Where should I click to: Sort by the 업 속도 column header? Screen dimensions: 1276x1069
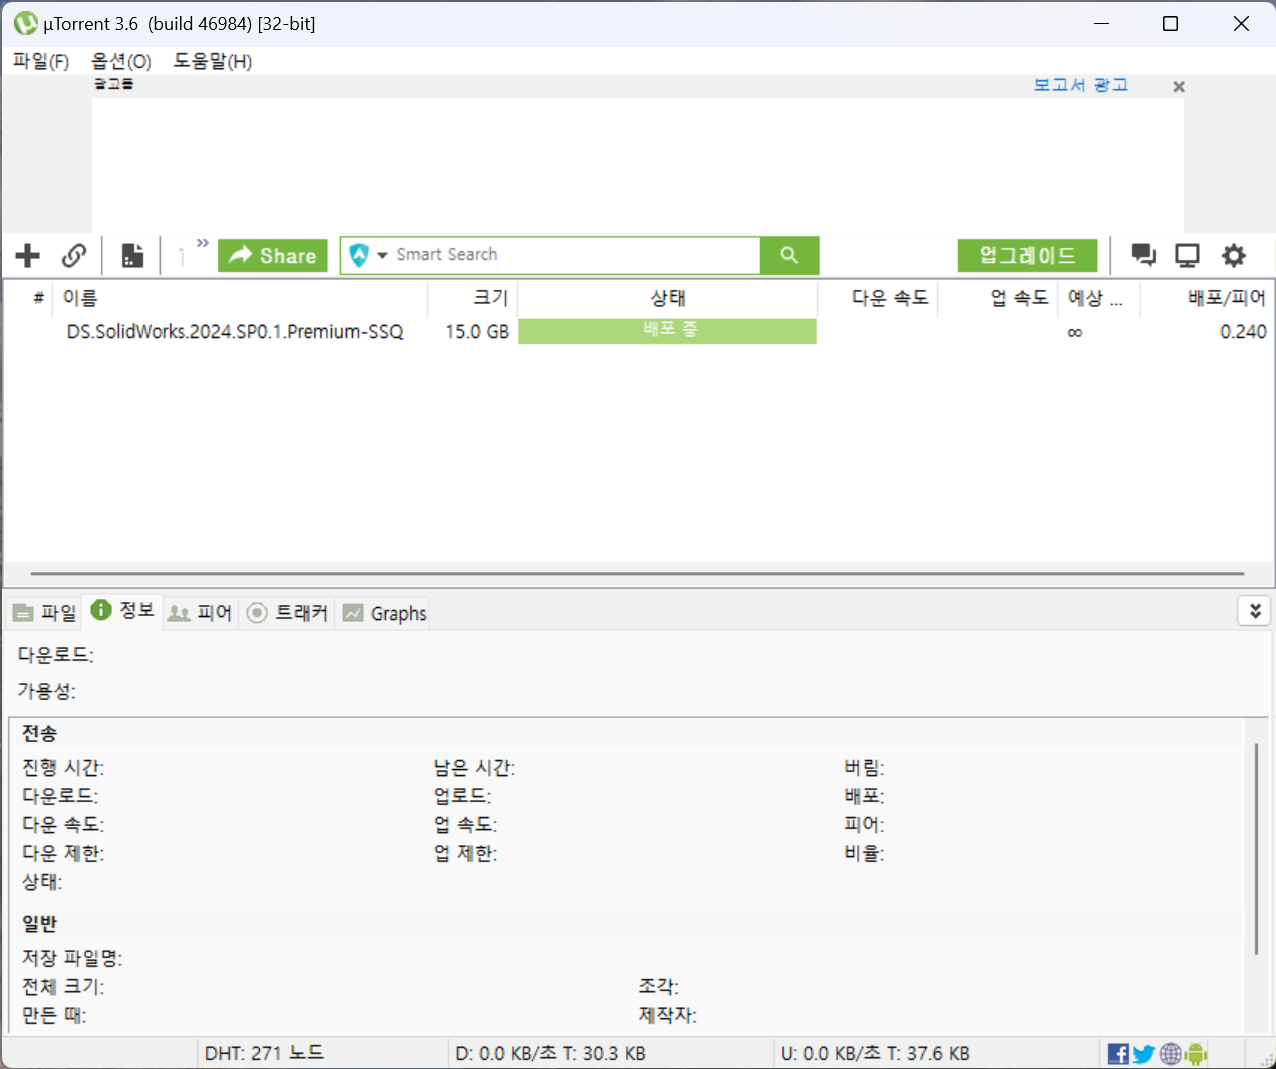[998, 298]
